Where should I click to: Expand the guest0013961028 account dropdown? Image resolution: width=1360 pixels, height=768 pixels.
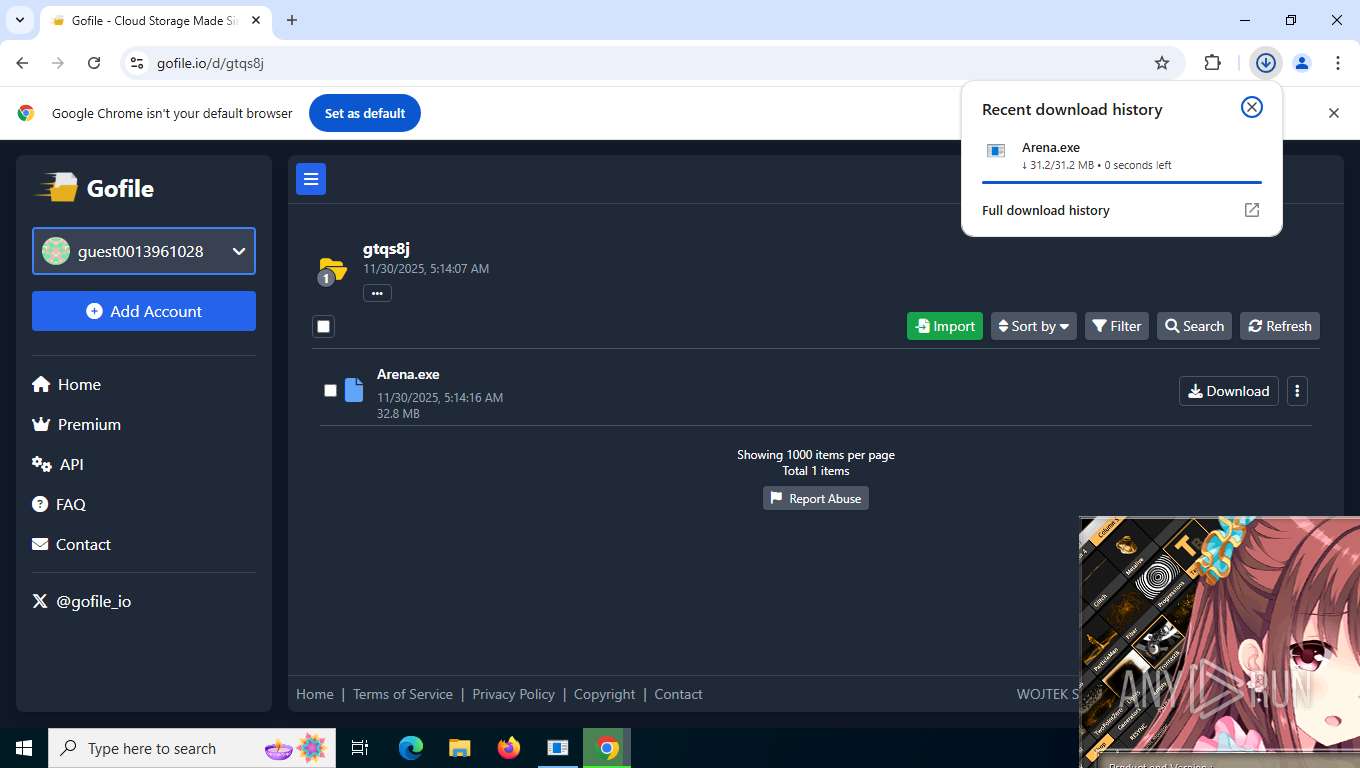(x=144, y=251)
